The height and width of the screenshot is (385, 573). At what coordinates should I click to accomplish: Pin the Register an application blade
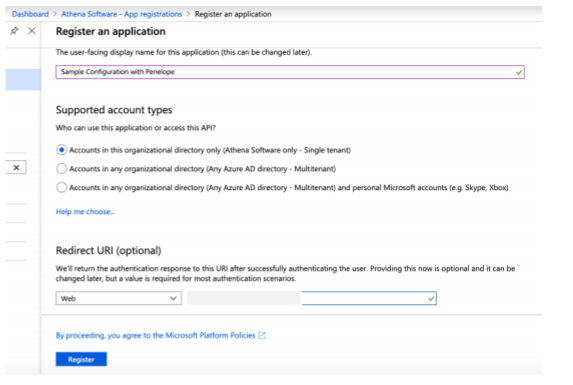tap(14, 31)
